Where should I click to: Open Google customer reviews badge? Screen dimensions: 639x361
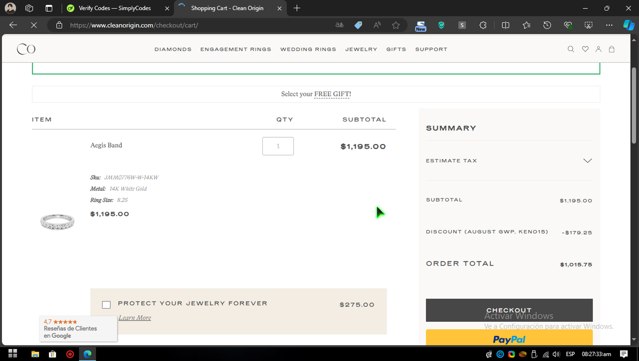tap(78, 328)
